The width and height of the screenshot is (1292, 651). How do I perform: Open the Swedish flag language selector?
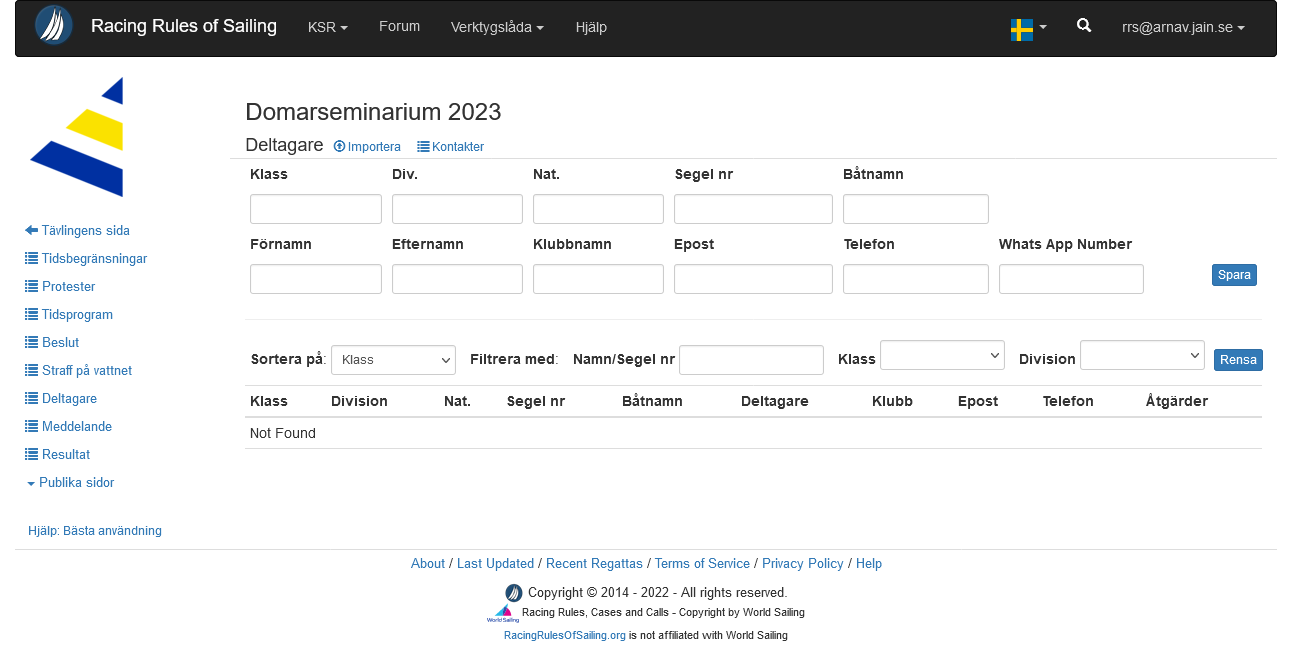(x=1028, y=29)
